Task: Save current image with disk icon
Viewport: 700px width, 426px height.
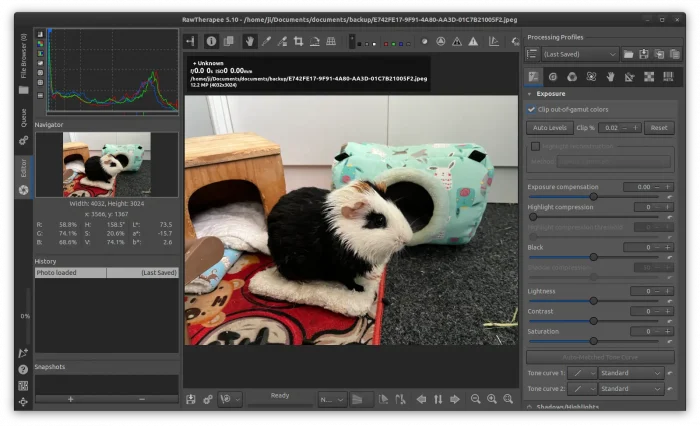Action: pos(191,399)
